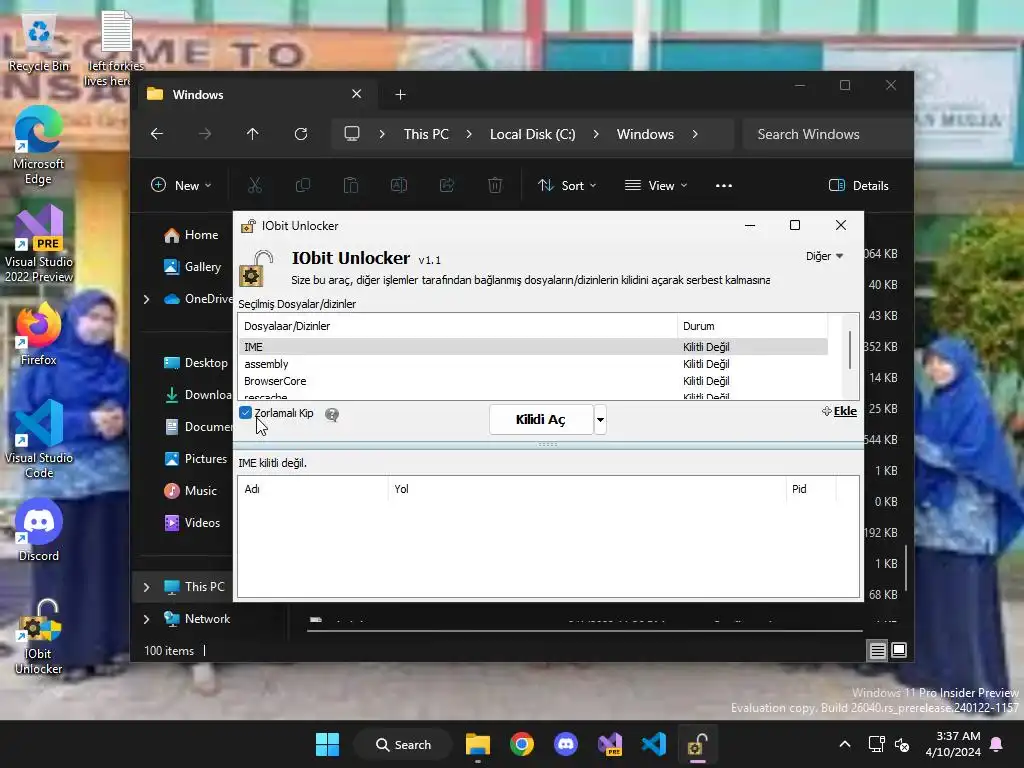Toggle the Details pane in File Explorer

click(858, 185)
